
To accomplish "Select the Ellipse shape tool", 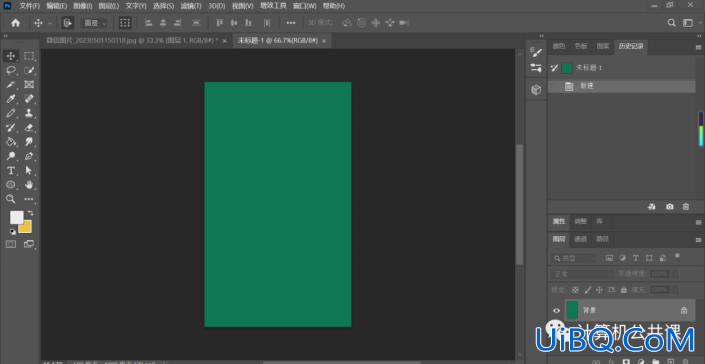I will coord(11,185).
